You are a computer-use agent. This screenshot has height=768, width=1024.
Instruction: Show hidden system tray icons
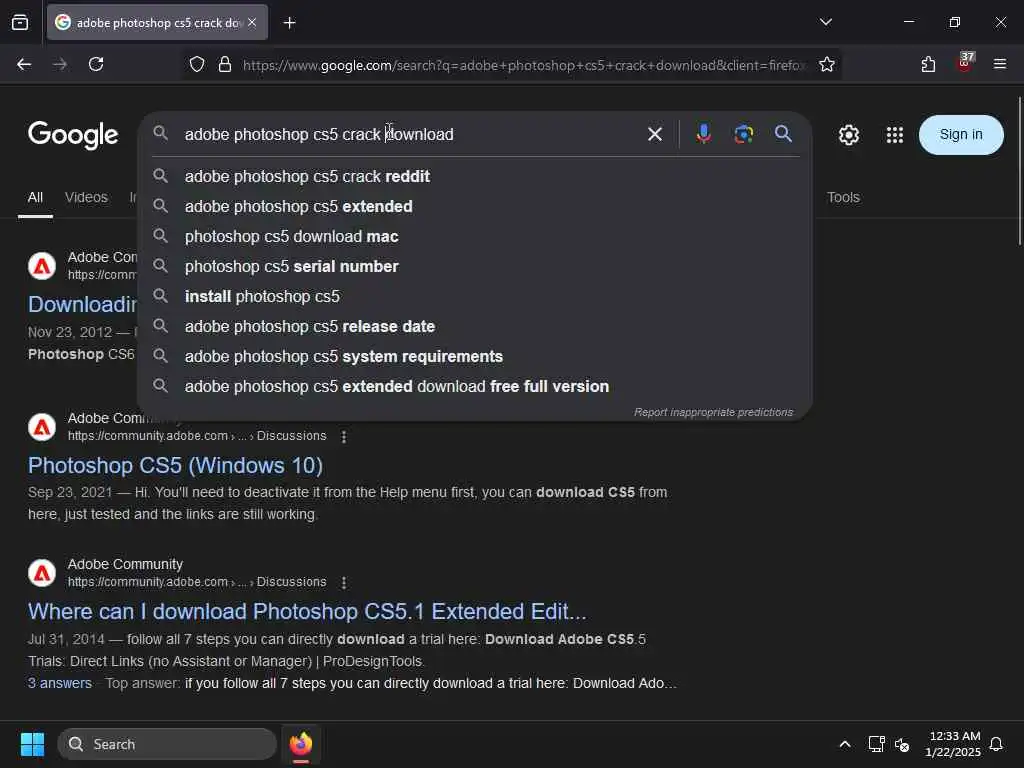(x=844, y=744)
